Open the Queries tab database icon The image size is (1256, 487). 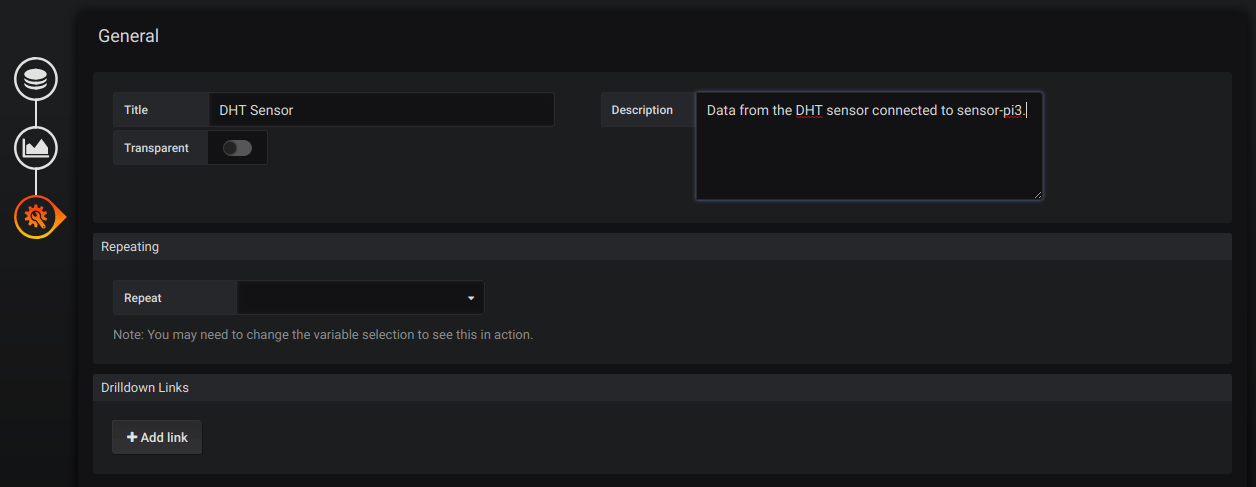36,79
